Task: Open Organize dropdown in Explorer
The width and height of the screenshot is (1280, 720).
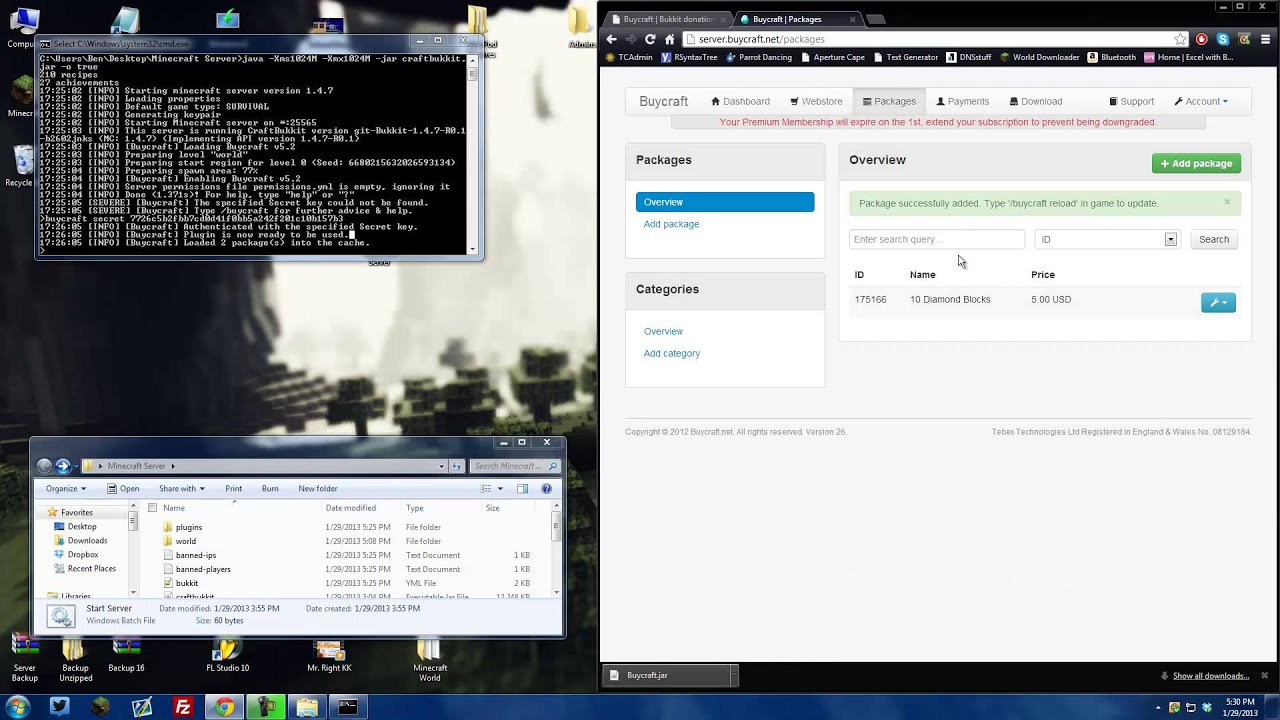Action: click(x=66, y=489)
